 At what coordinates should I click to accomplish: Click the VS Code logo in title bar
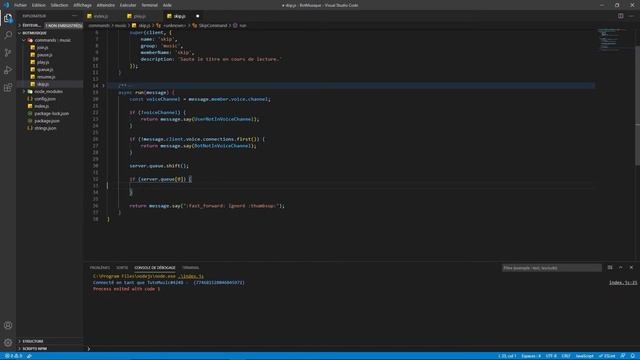6,5
